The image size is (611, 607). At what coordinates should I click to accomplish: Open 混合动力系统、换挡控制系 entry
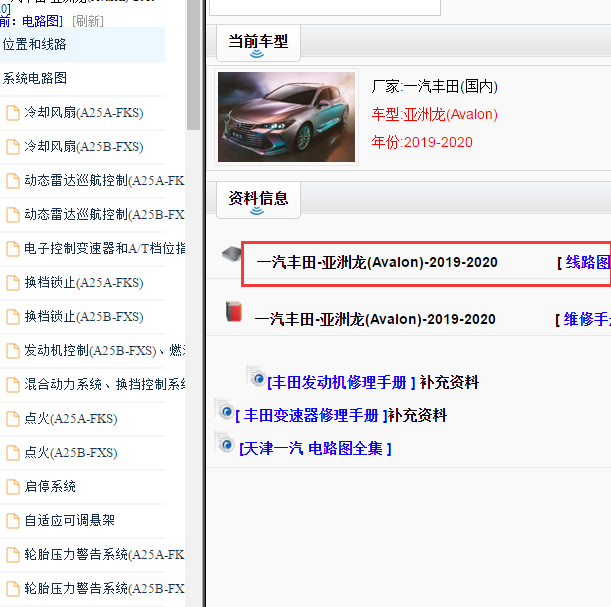coord(104,385)
